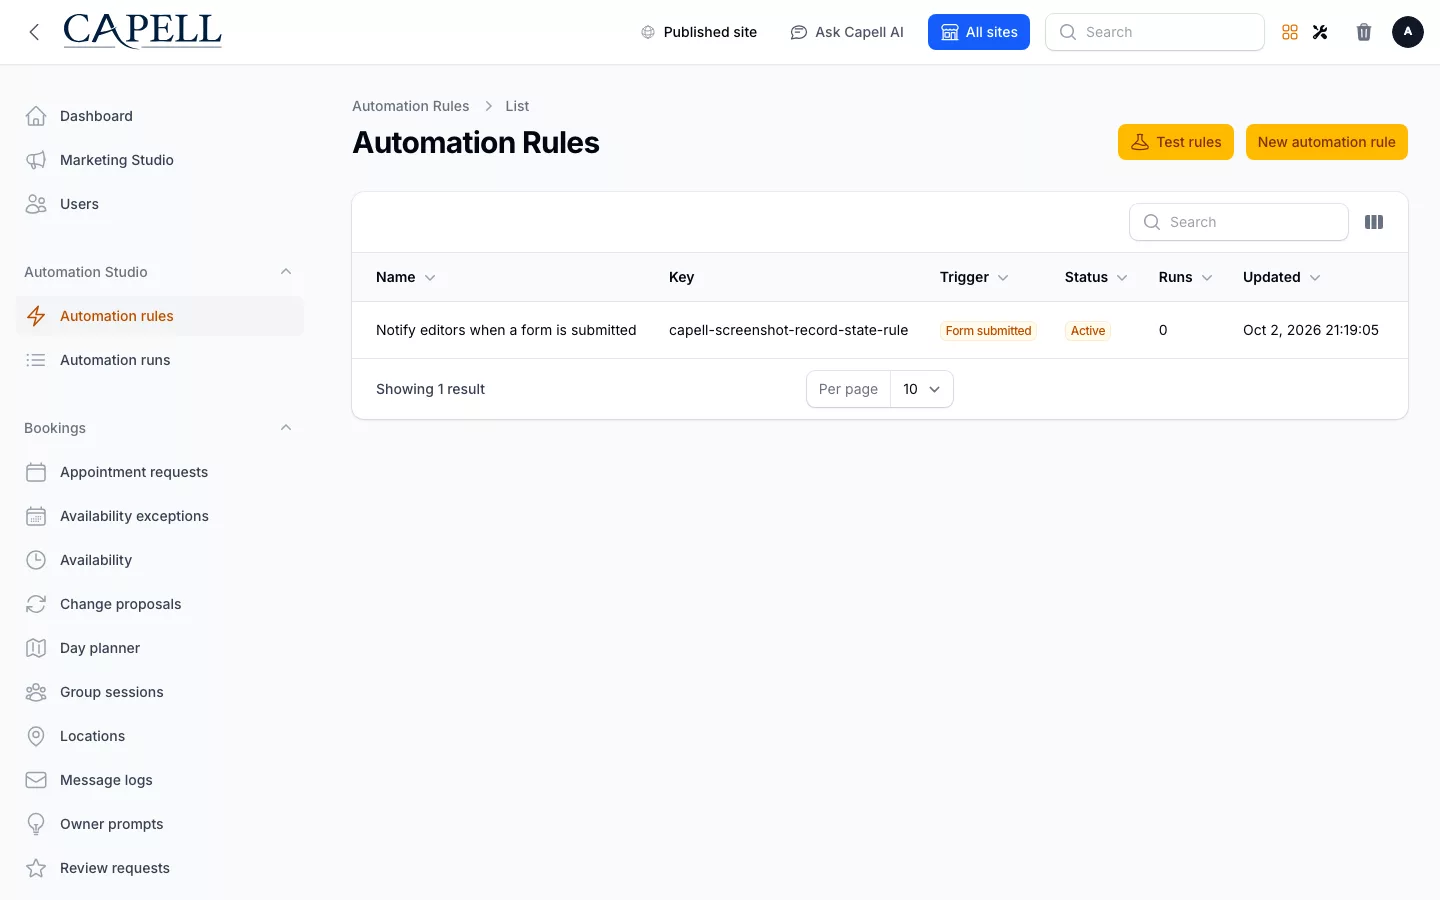Screen dimensions: 1440x900
Task: Open rule Notify editors when a form is submitted
Action: click(506, 330)
